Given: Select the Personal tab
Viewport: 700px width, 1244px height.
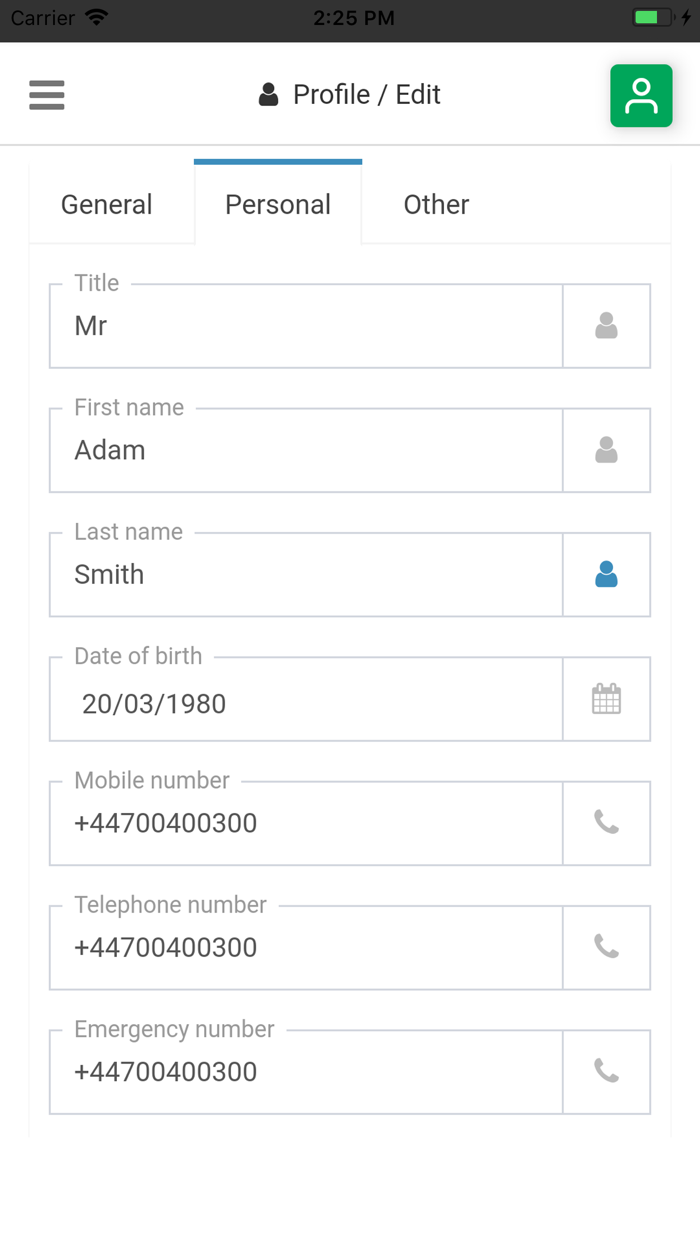Looking at the screenshot, I should (x=278, y=204).
